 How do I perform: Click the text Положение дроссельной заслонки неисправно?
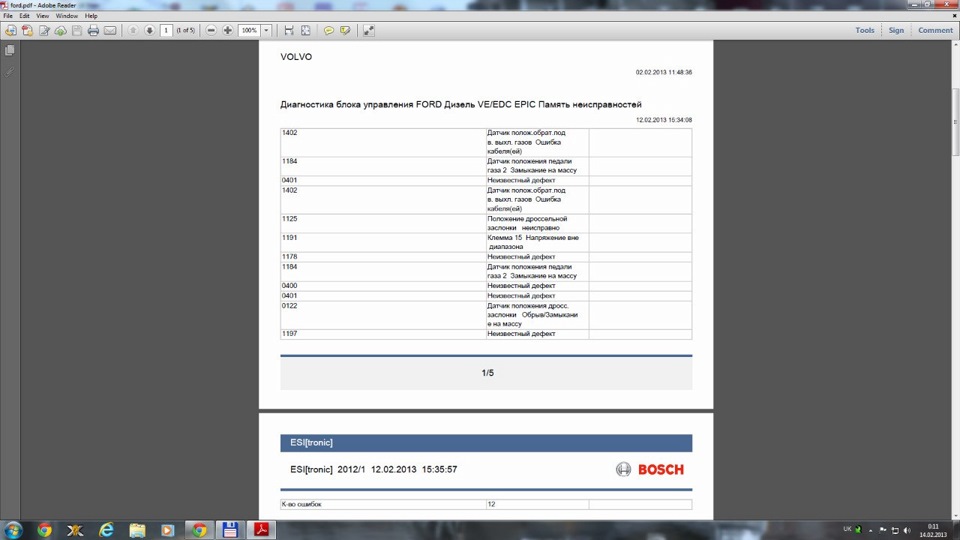coord(527,223)
